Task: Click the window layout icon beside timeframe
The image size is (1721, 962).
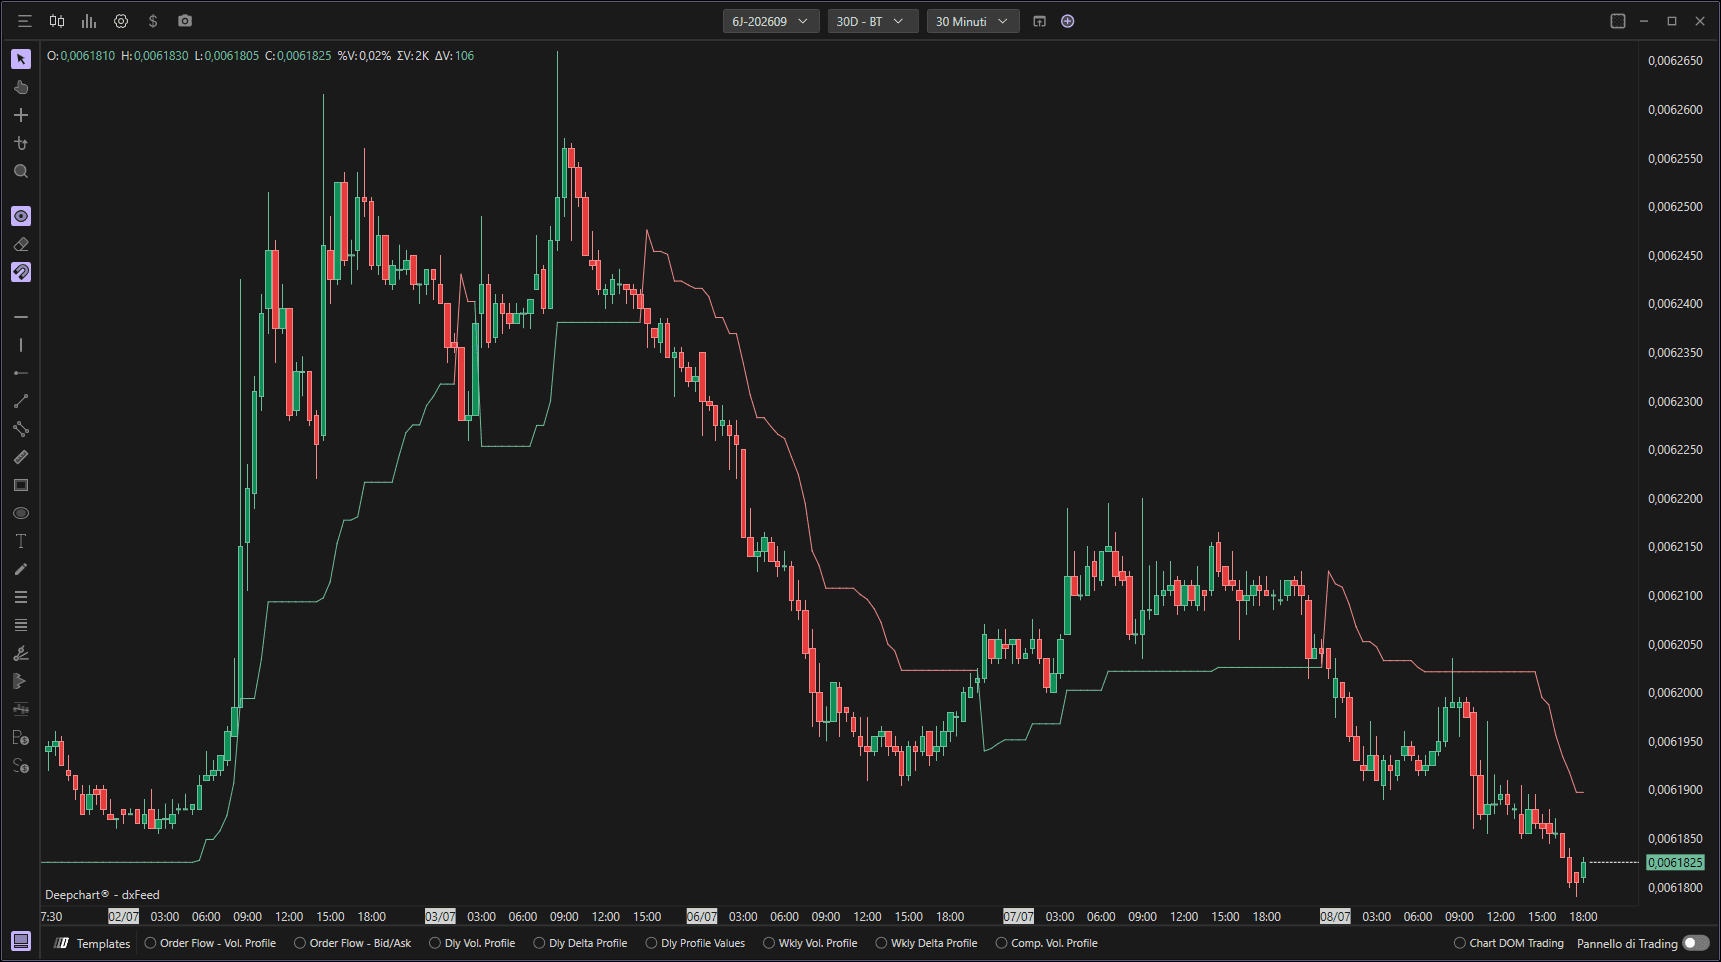Action: pyautogui.click(x=1039, y=21)
